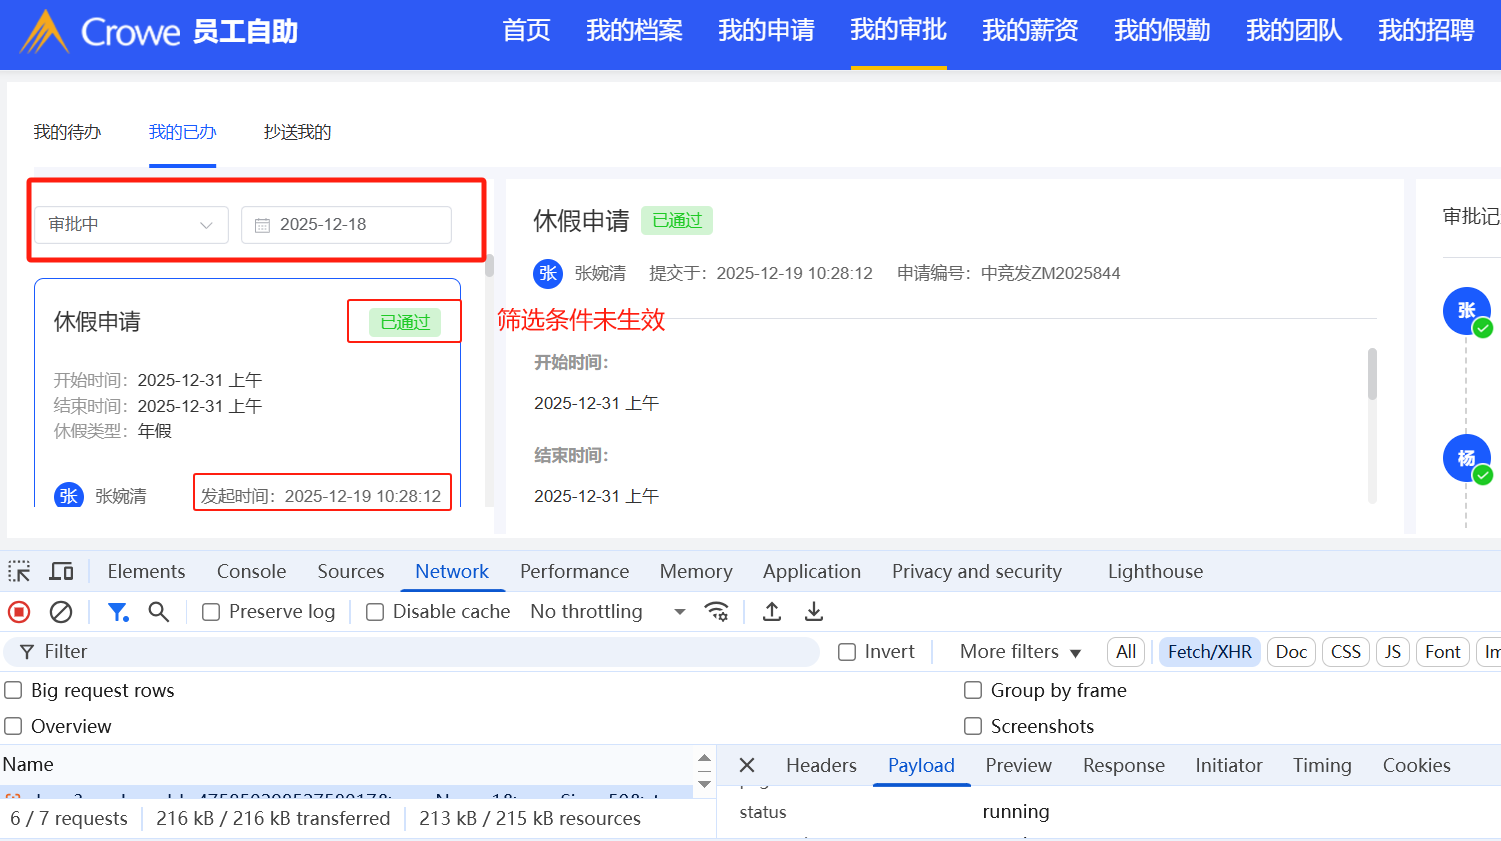The width and height of the screenshot is (1501, 841).
Task: Check the Disable cache option
Action: pos(375,612)
